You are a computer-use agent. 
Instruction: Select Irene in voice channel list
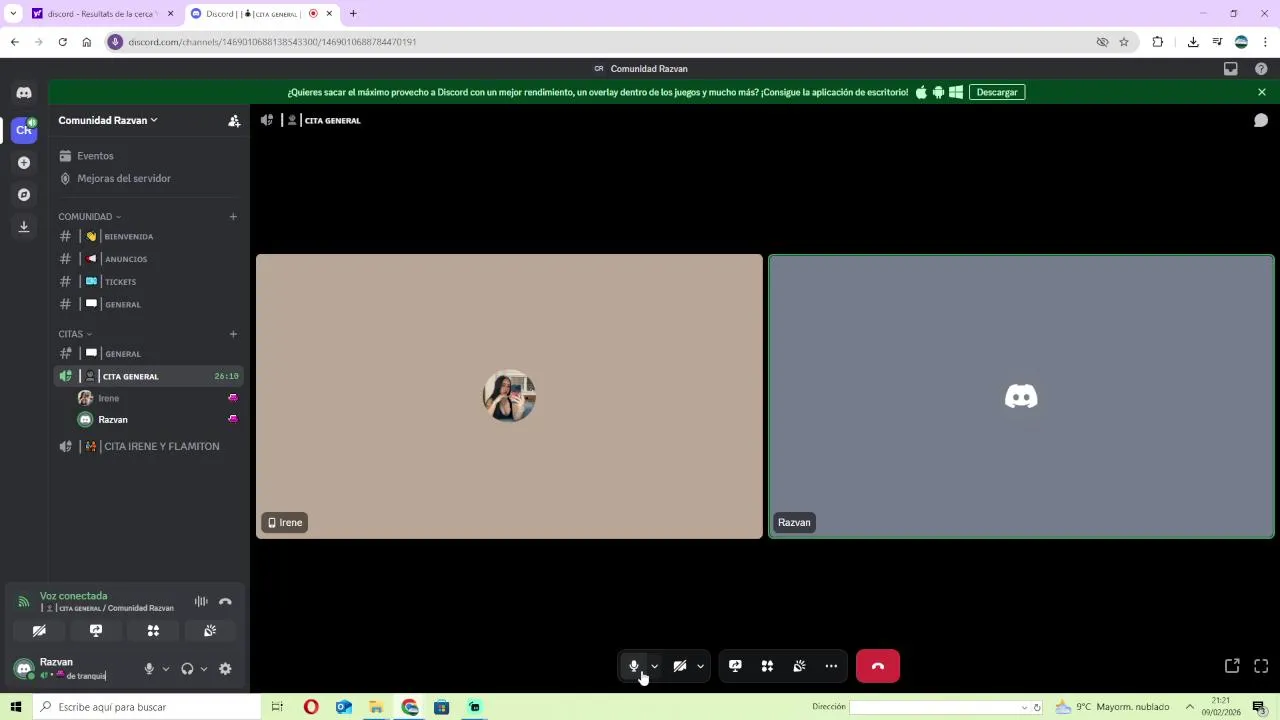[x=158, y=398]
